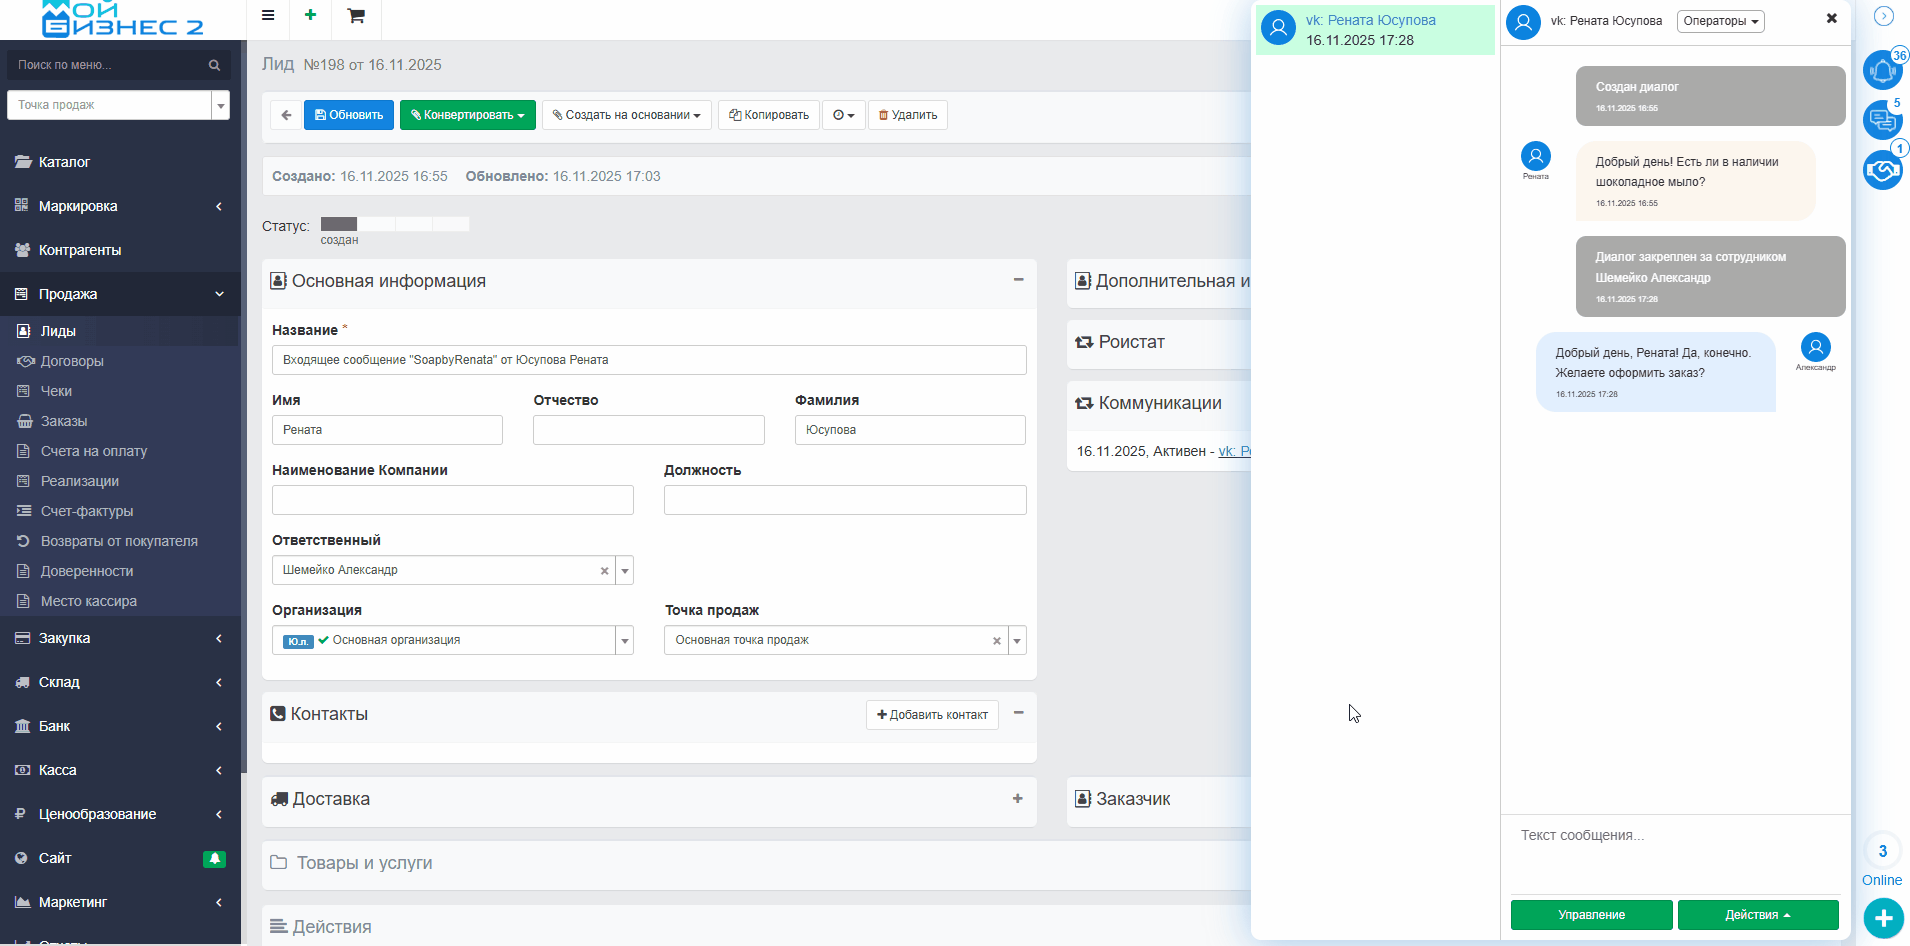Click the handshake deals icon on right

coord(1882,170)
